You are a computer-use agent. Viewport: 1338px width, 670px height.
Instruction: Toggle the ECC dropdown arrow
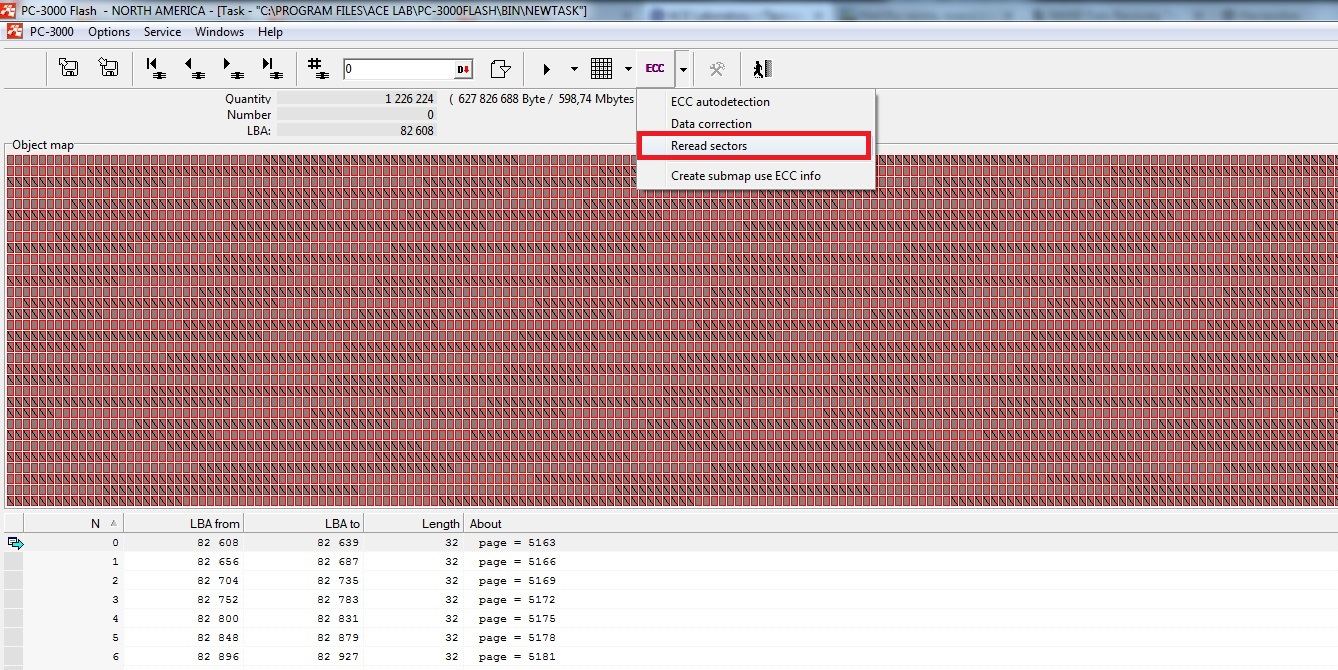coord(683,69)
